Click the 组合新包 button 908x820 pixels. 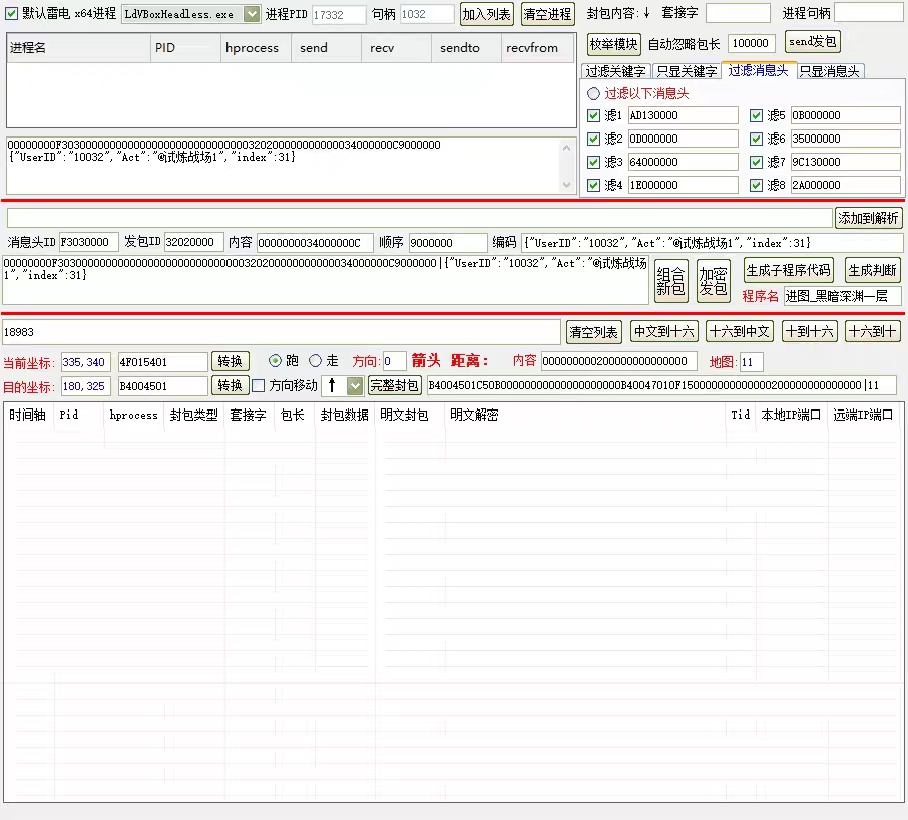coord(671,281)
